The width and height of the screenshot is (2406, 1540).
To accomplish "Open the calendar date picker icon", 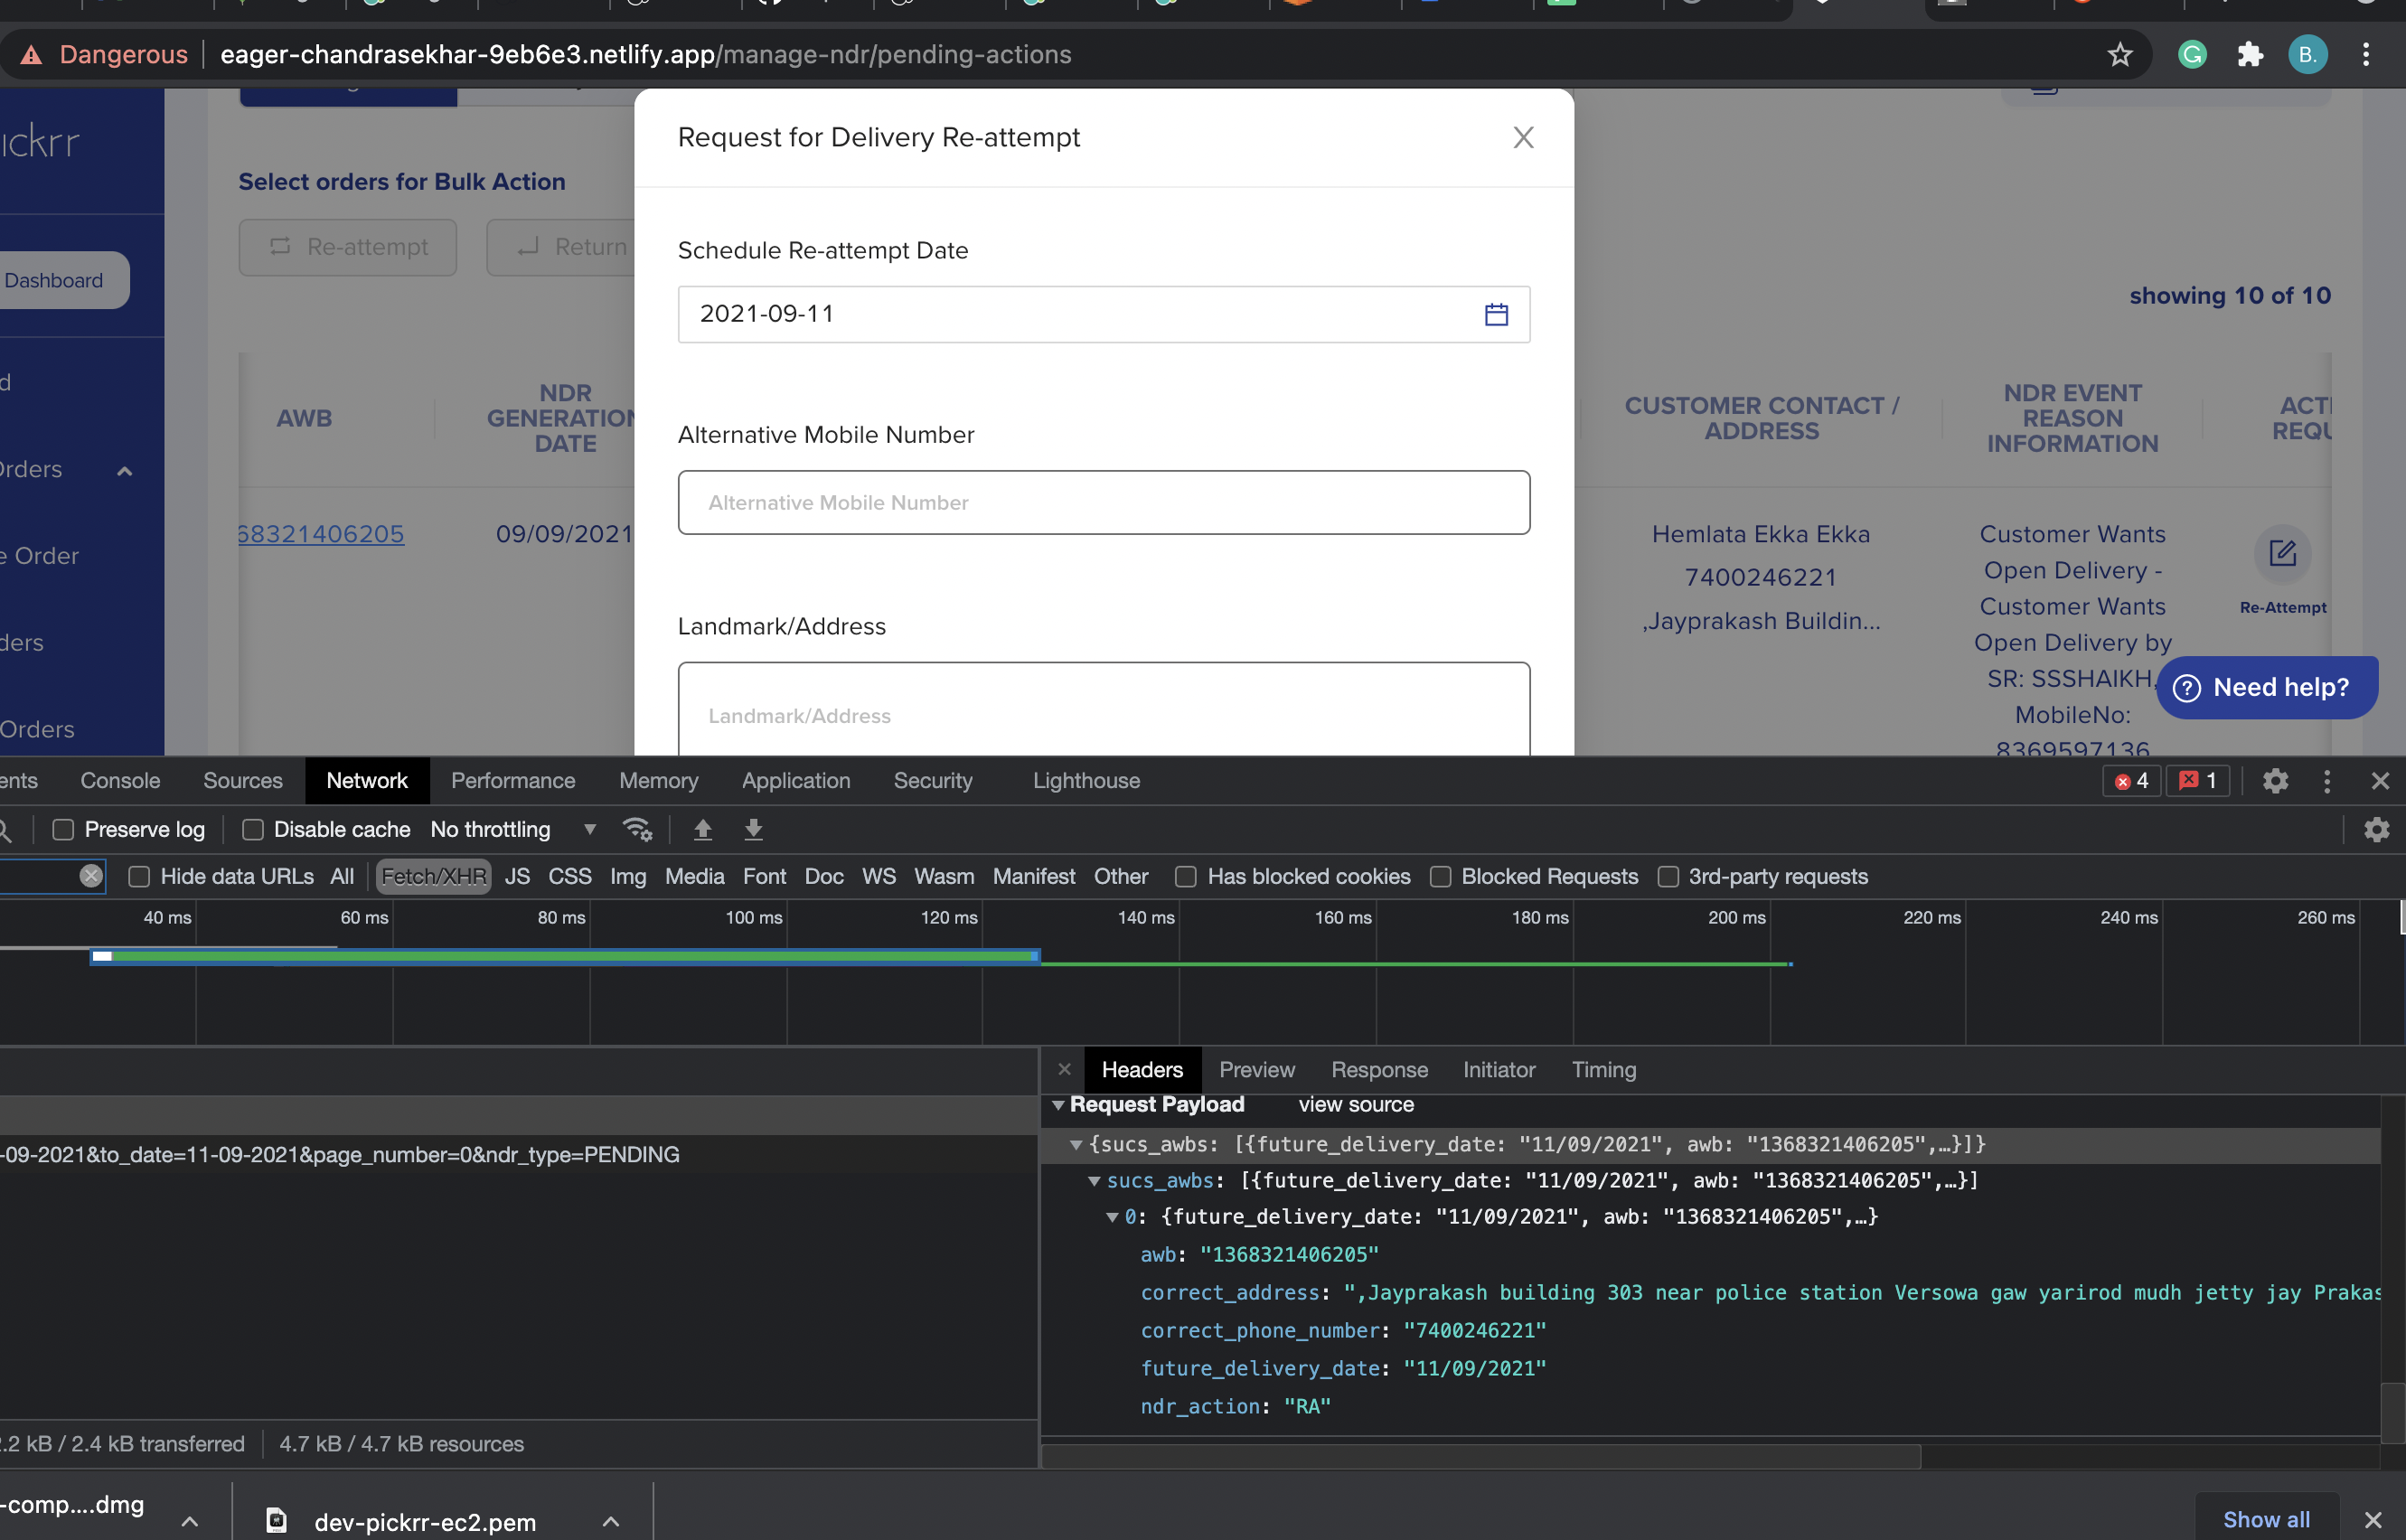I will [1496, 314].
